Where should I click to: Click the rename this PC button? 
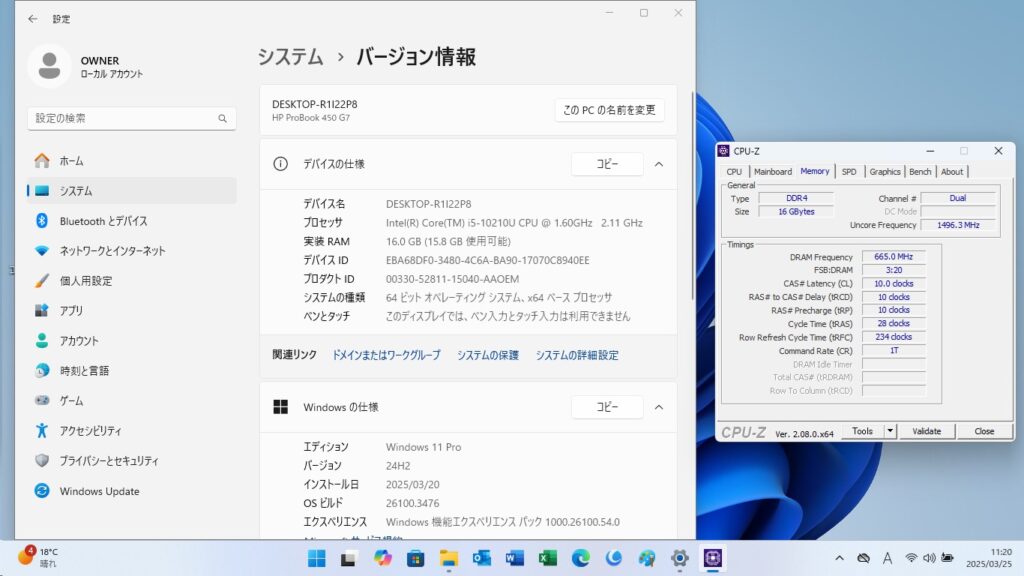coord(609,110)
